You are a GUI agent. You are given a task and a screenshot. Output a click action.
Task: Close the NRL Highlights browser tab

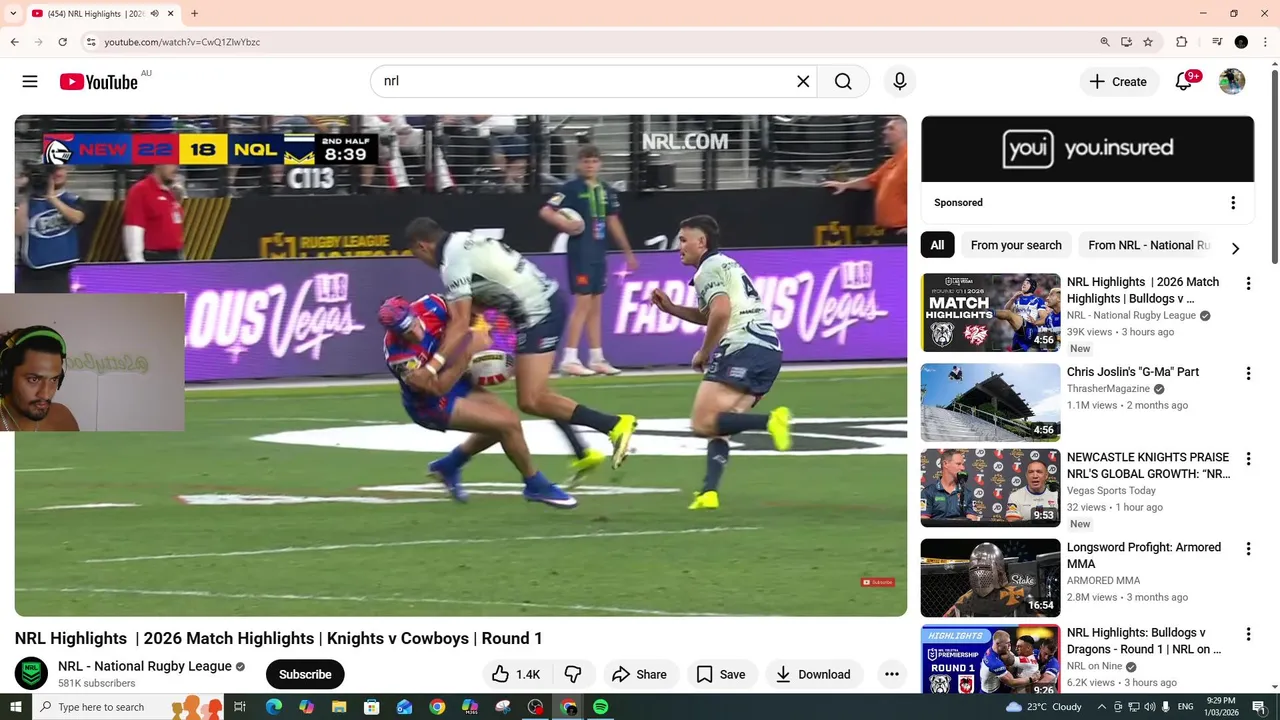(x=171, y=14)
